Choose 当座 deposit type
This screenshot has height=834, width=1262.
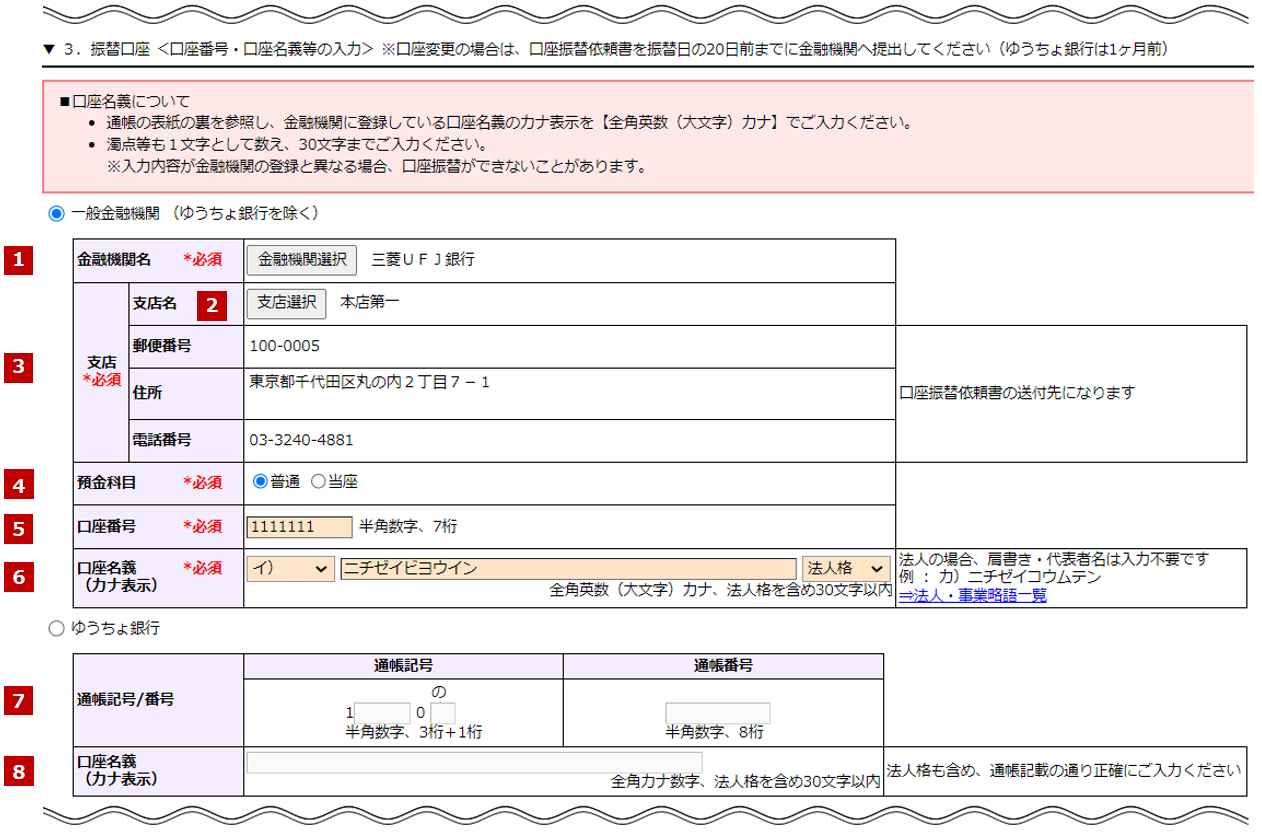pyautogui.click(x=319, y=482)
